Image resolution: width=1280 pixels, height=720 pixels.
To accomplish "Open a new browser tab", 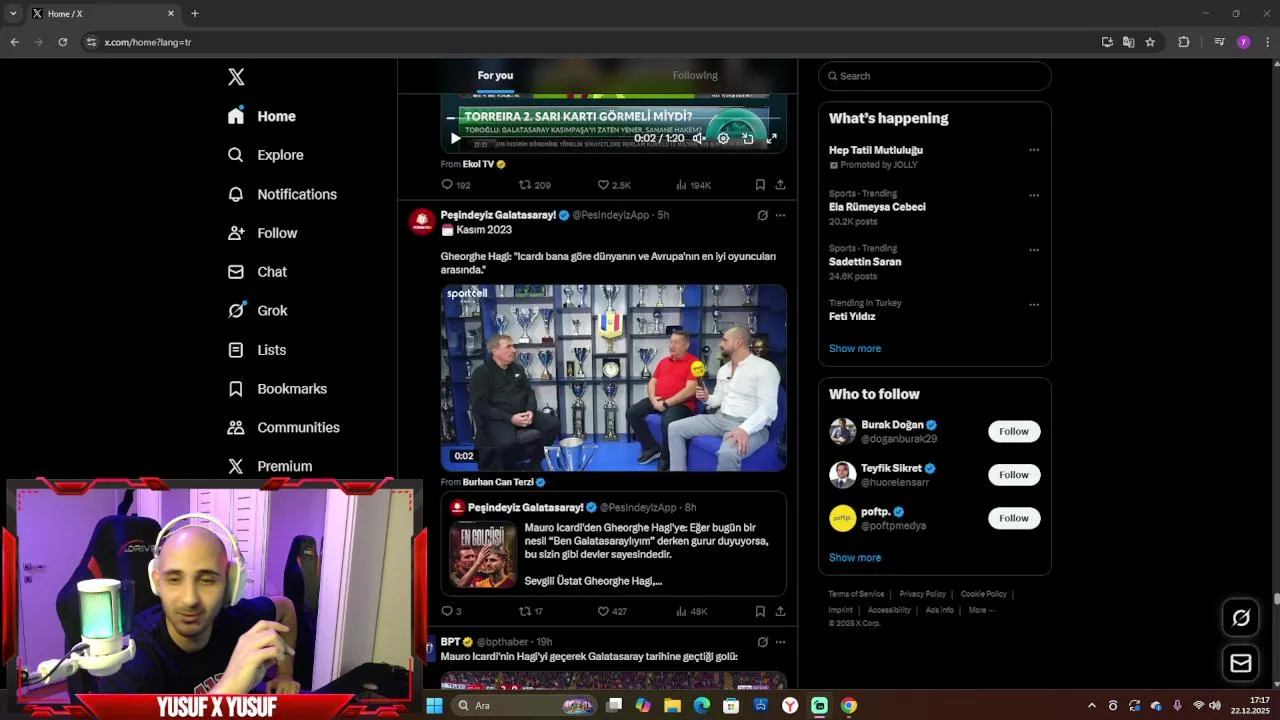I will (x=195, y=13).
